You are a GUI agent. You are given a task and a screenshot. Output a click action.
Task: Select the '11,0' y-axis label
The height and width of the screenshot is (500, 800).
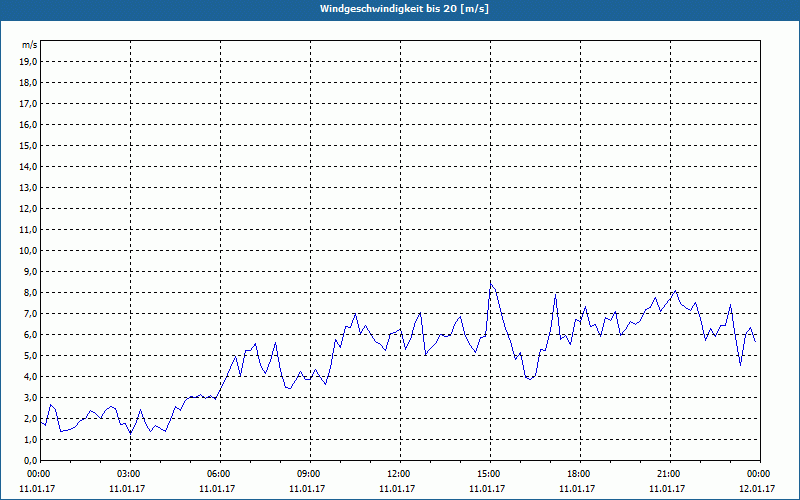click(29, 230)
